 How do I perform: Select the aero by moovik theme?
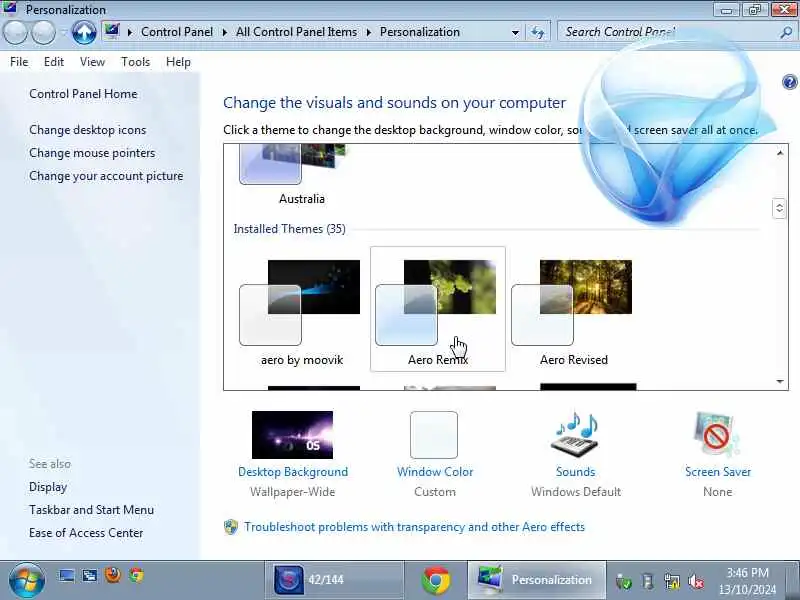point(302,309)
